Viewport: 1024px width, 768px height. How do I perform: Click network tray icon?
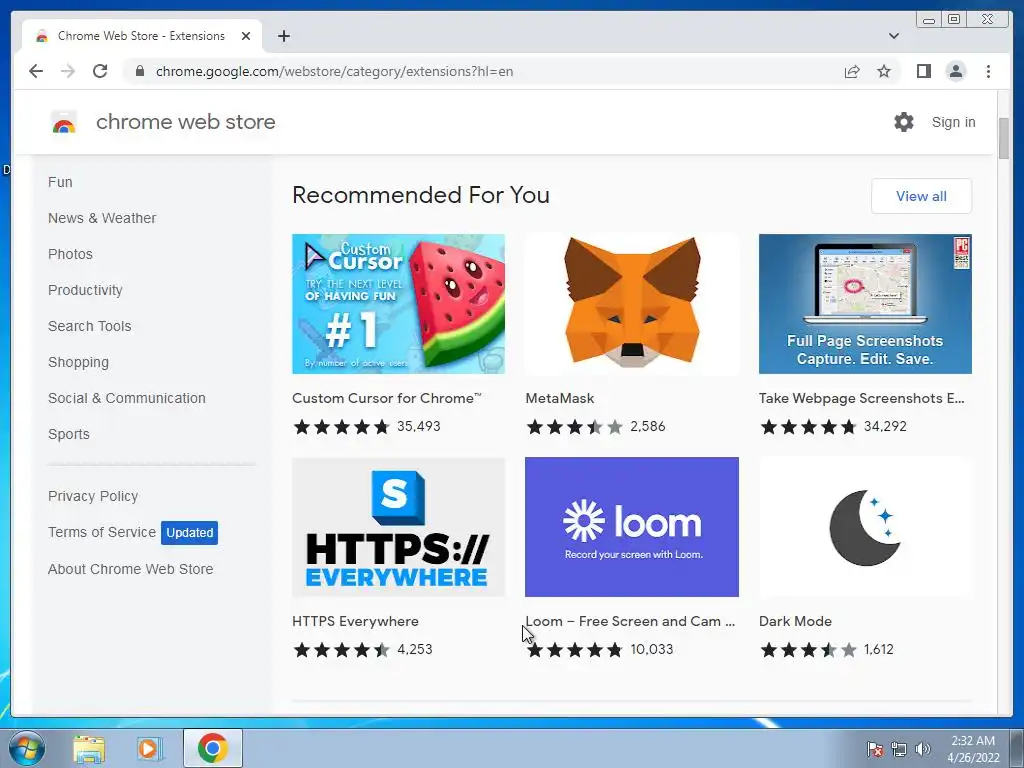click(899, 749)
